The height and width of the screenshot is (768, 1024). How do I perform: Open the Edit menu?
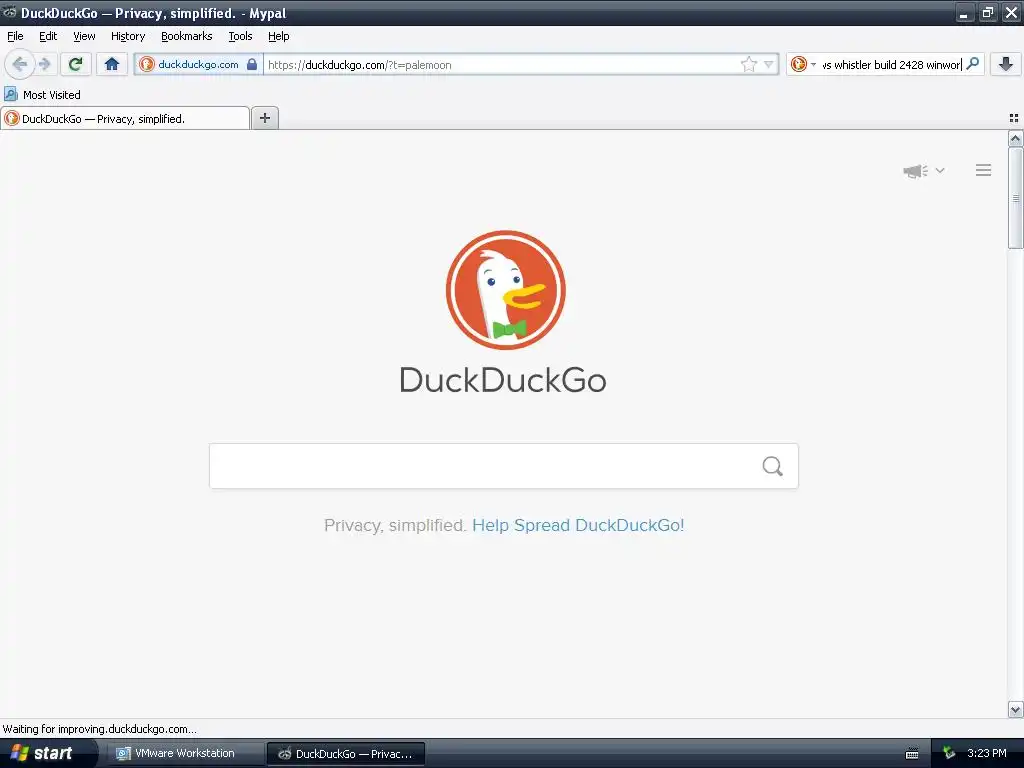point(48,36)
